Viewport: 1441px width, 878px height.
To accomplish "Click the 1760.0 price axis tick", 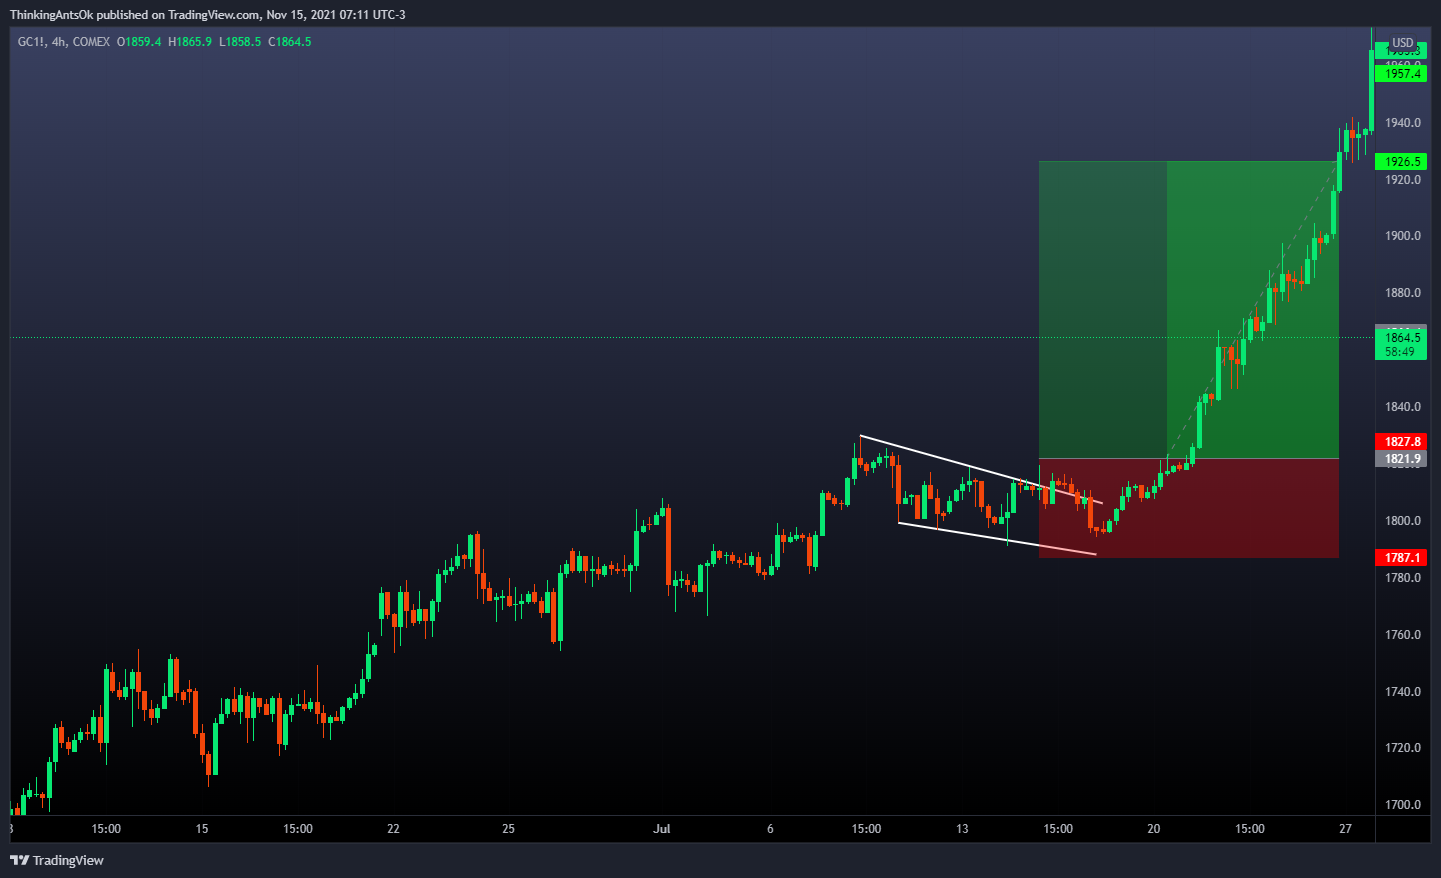I will click(x=1402, y=635).
